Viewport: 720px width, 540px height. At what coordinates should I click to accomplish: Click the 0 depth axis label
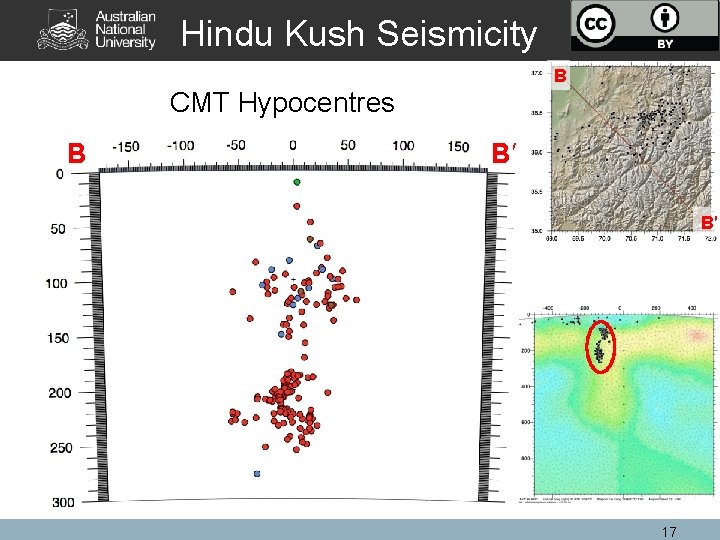click(x=60, y=174)
